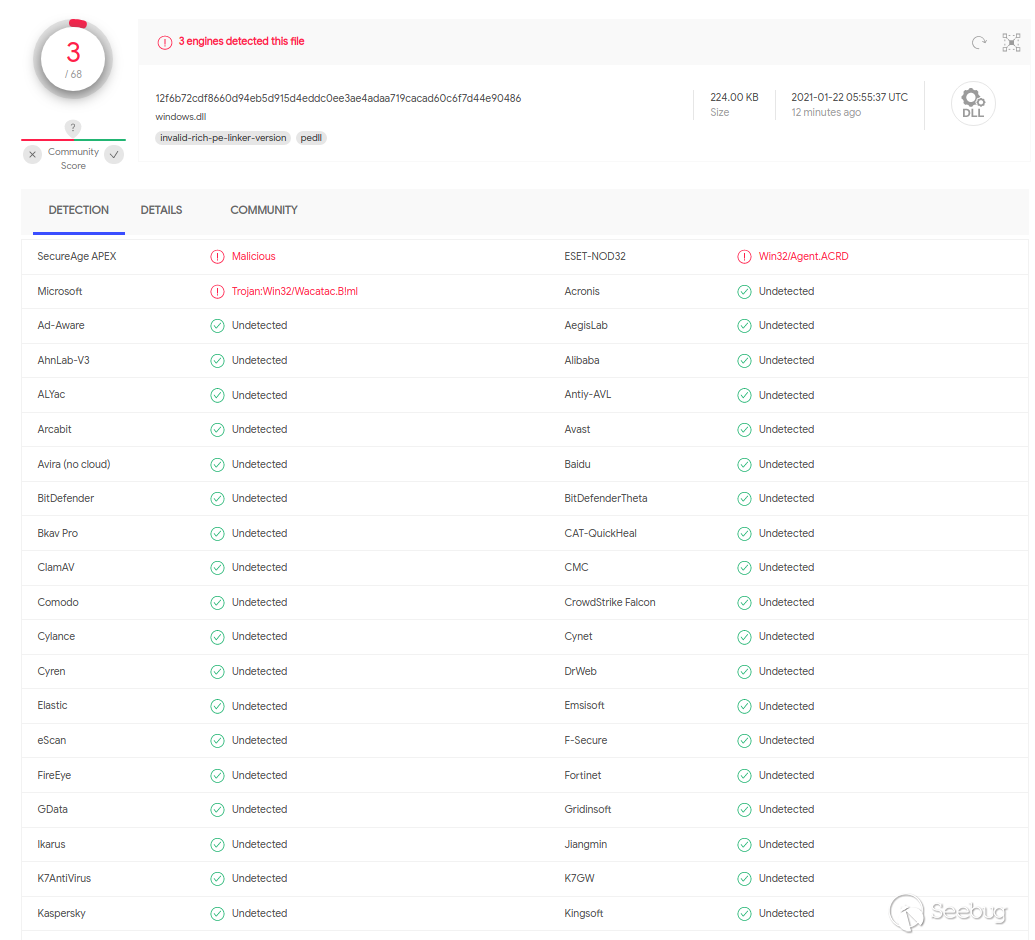Click the green check icon for Ikarus

point(217,844)
